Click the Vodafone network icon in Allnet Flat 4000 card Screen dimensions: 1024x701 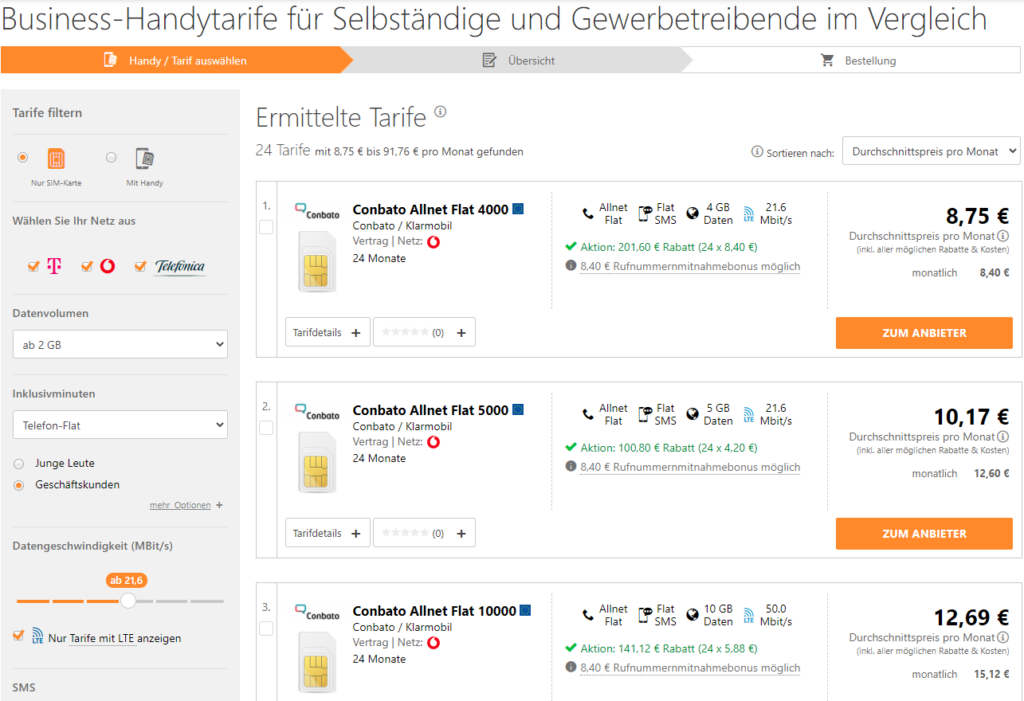click(434, 242)
